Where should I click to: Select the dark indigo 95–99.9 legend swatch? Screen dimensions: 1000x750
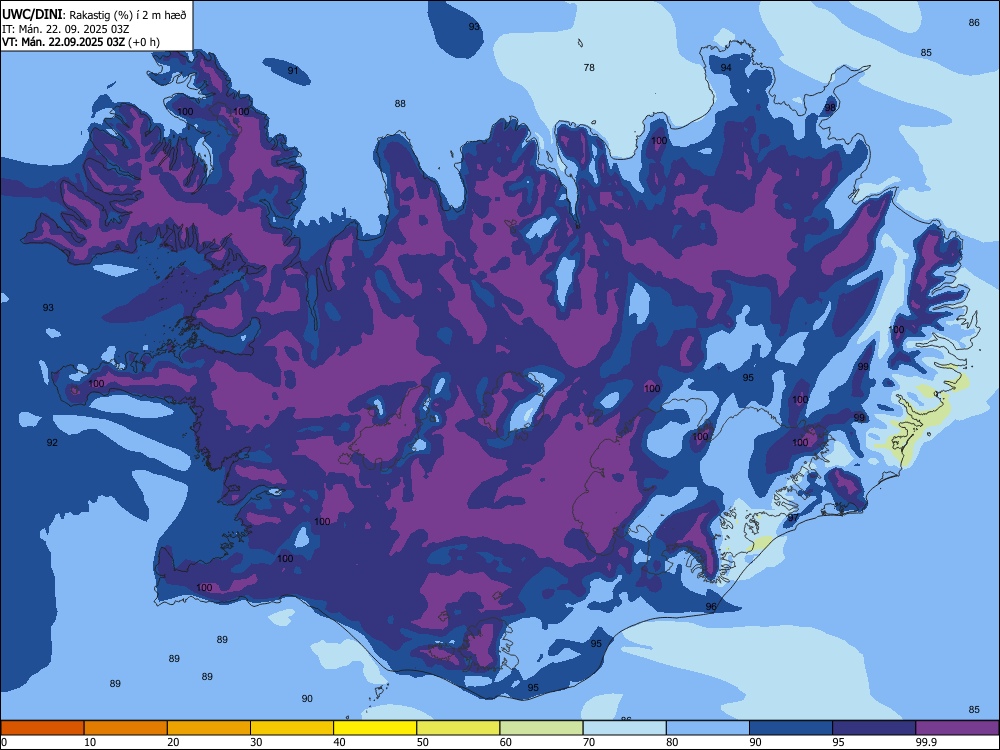874,728
